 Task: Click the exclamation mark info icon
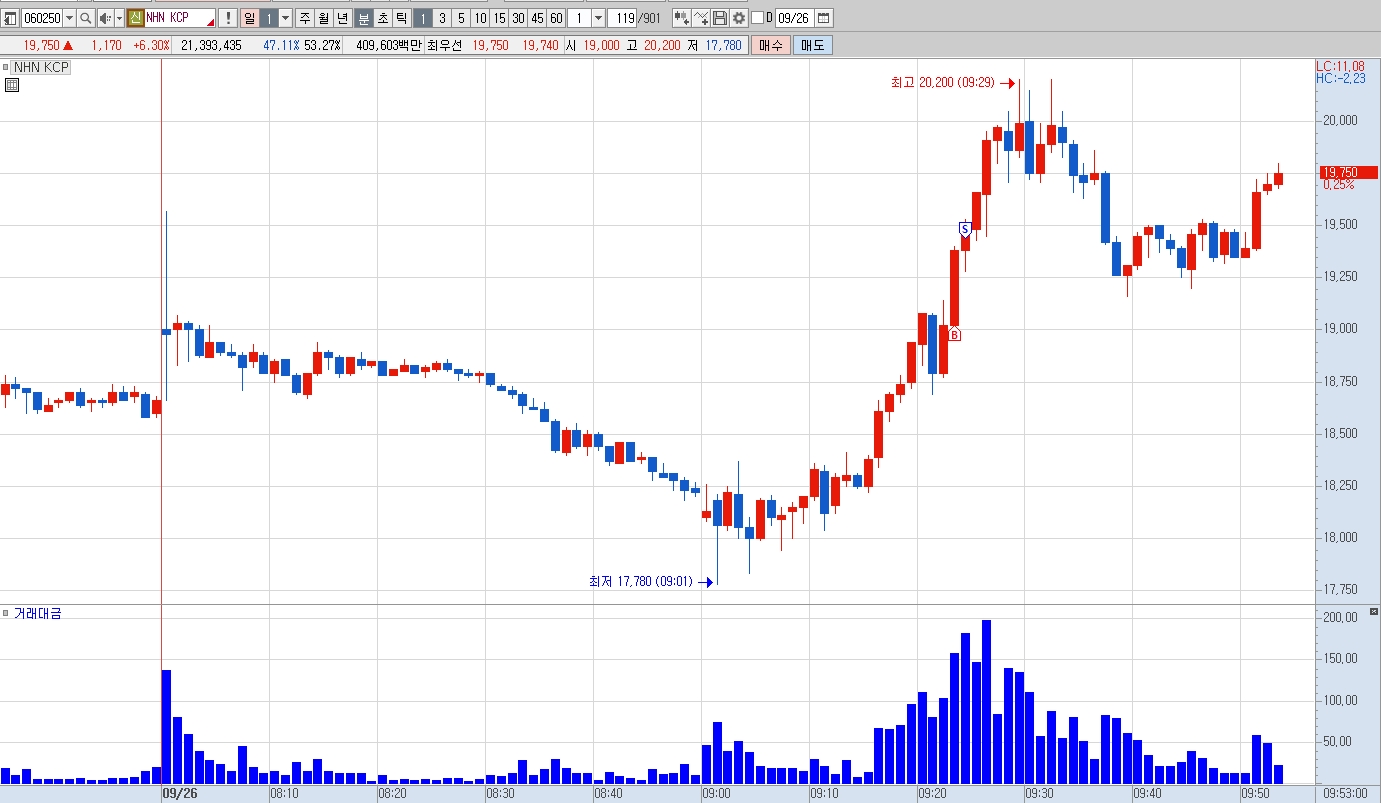coord(228,18)
